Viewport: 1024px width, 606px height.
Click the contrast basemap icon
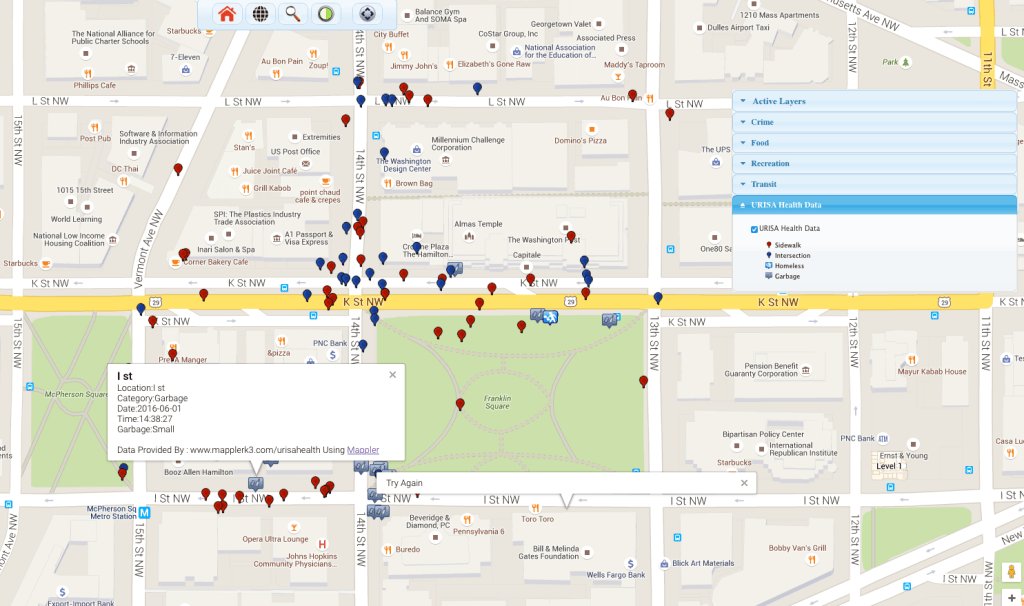coord(325,14)
